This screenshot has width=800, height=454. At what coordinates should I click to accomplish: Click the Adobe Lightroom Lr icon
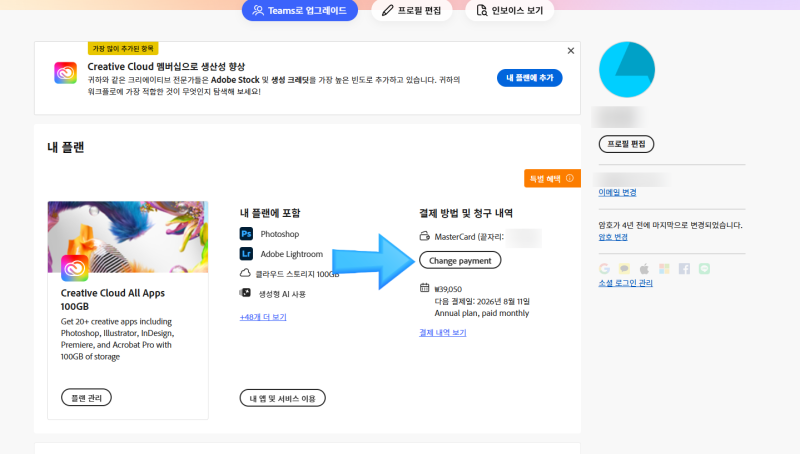click(246, 254)
